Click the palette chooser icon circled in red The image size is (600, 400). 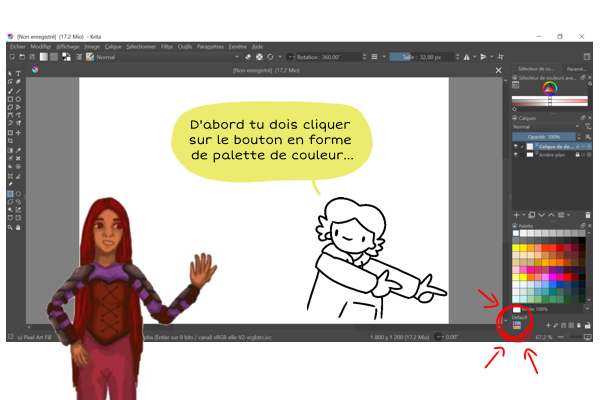517,325
